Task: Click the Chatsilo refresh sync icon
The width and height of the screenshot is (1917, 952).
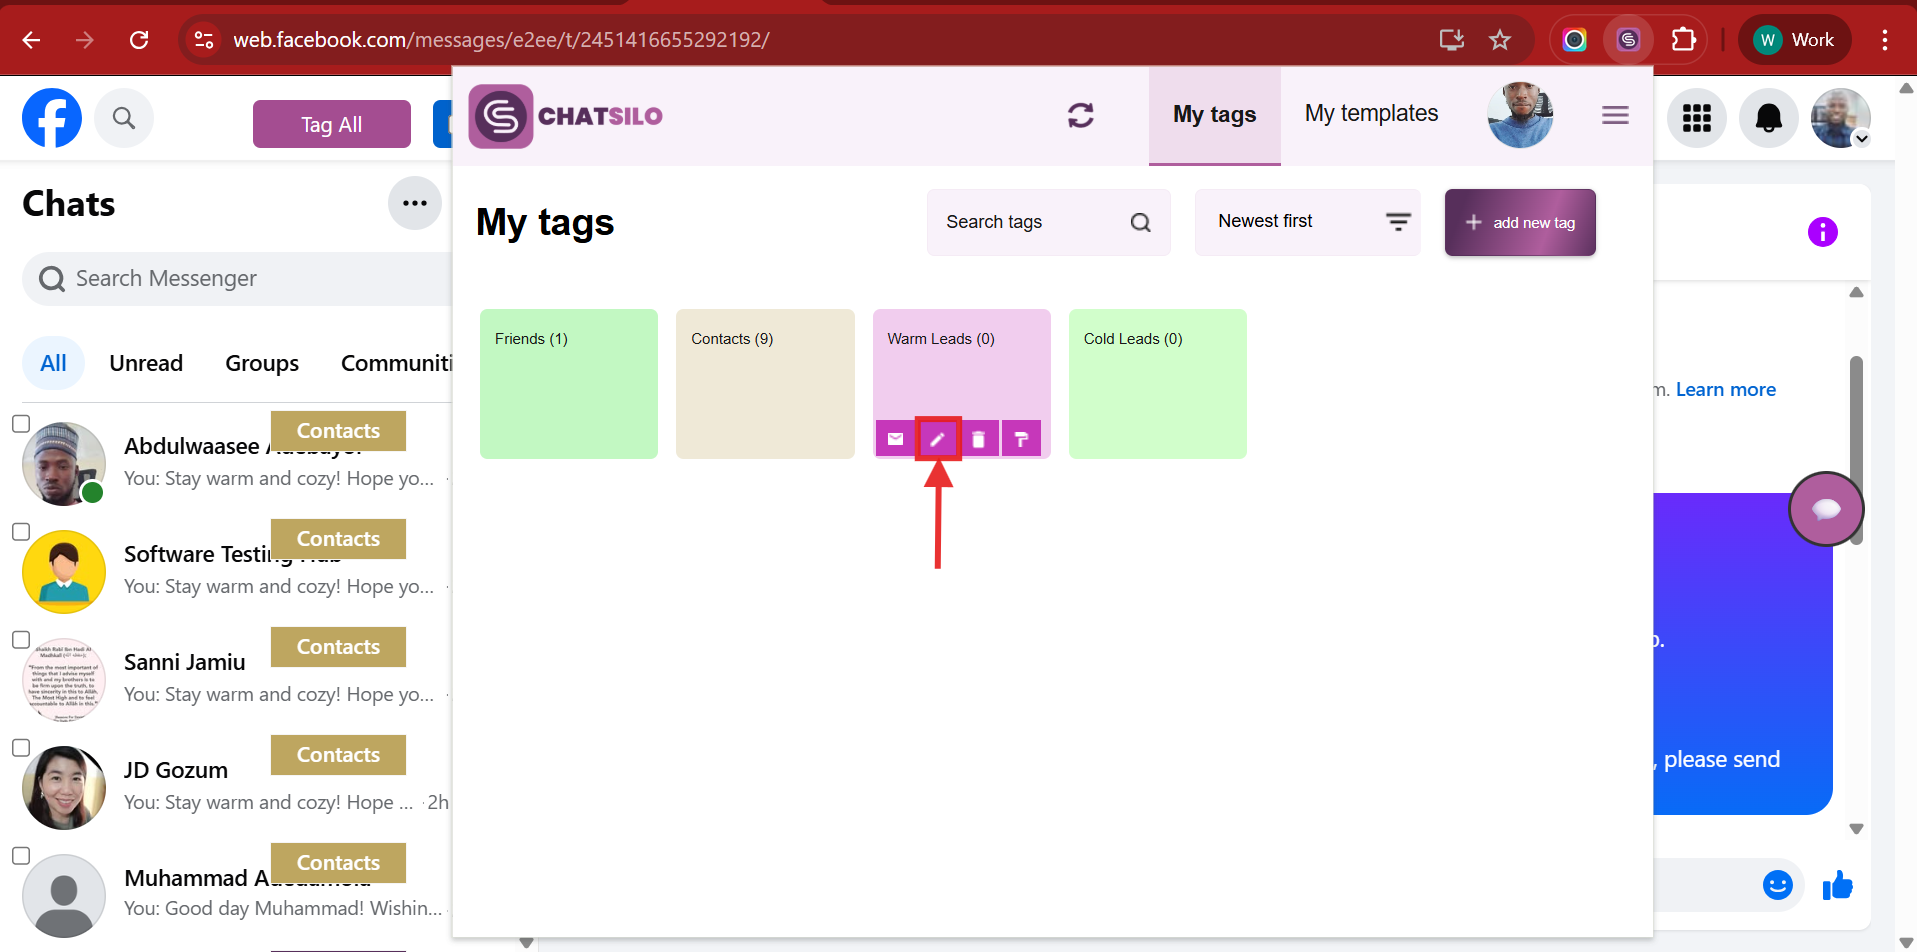Action: (1081, 115)
